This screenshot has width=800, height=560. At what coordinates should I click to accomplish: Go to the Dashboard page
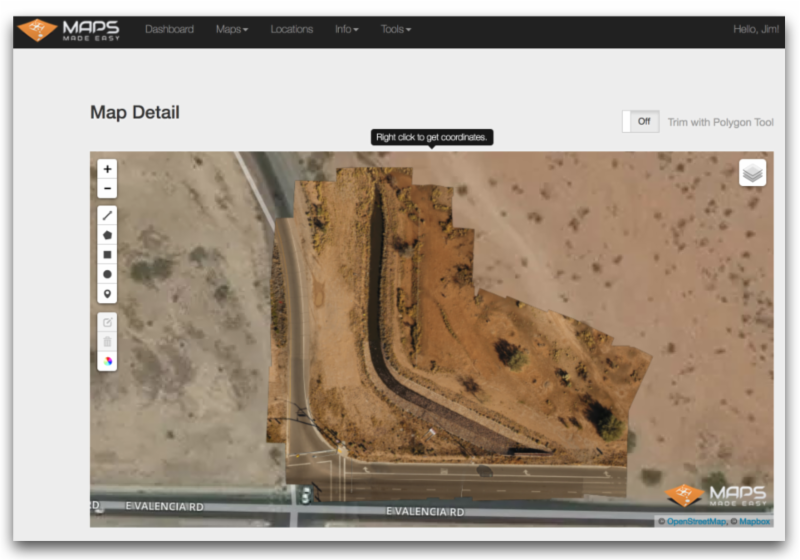(169, 30)
